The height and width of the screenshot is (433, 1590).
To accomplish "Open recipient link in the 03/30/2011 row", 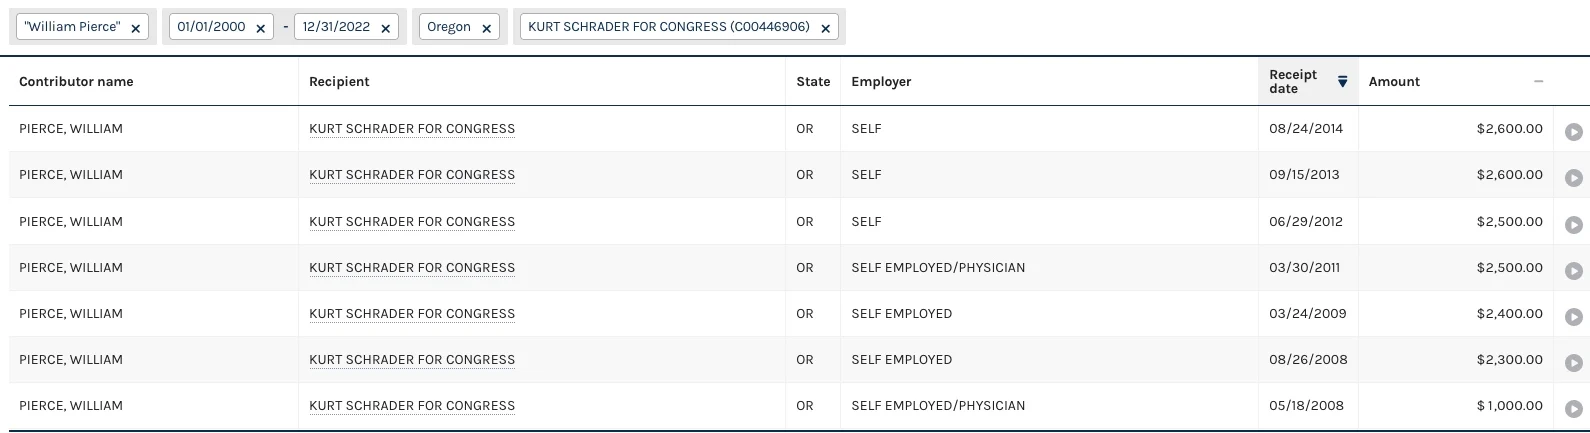I will [412, 268].
